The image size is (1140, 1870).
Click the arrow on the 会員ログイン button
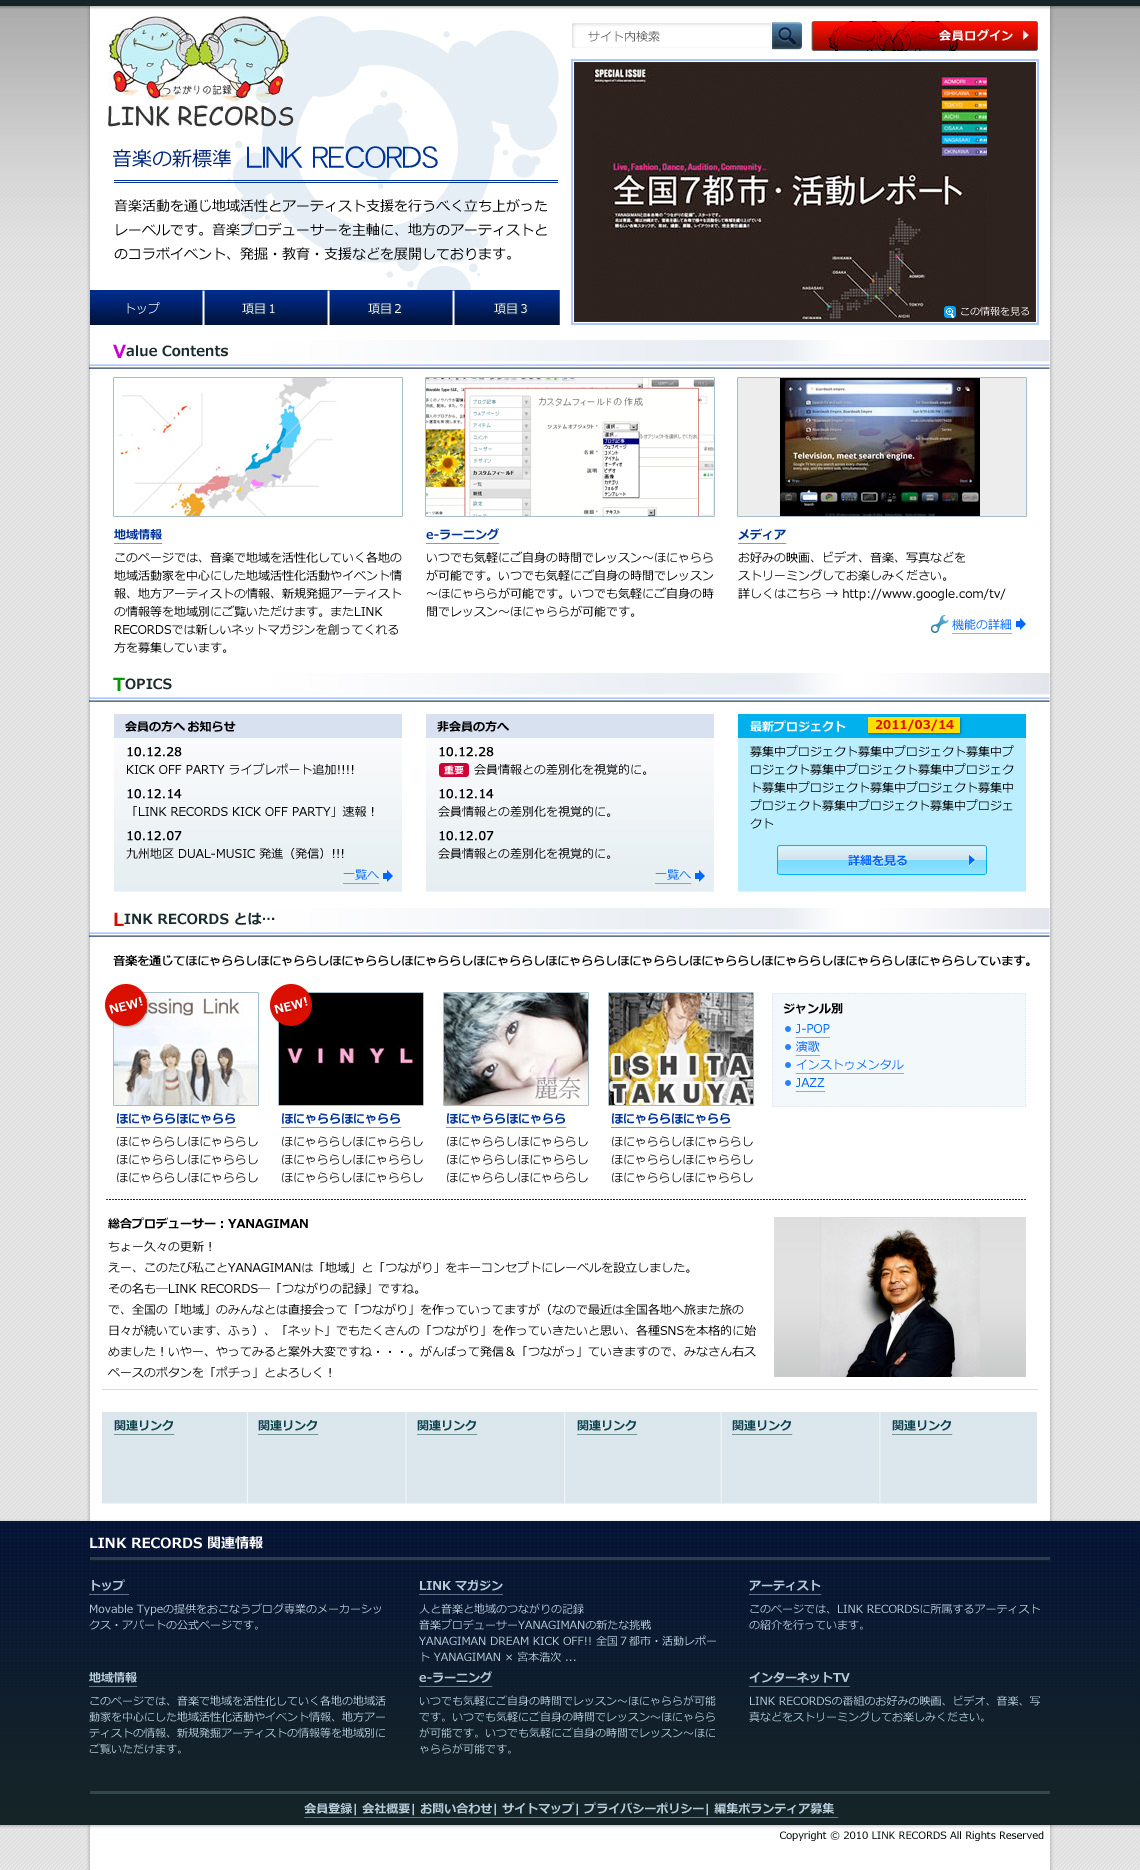coord(1025,36)
